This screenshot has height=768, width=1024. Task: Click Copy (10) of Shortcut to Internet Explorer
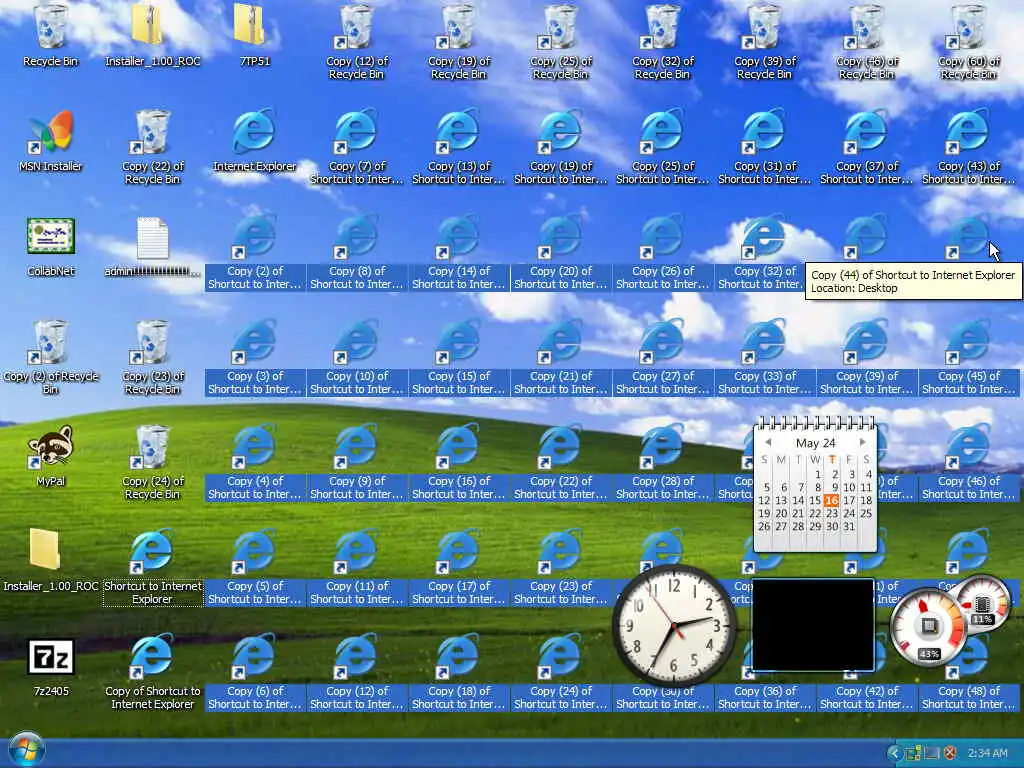(356, 357)
